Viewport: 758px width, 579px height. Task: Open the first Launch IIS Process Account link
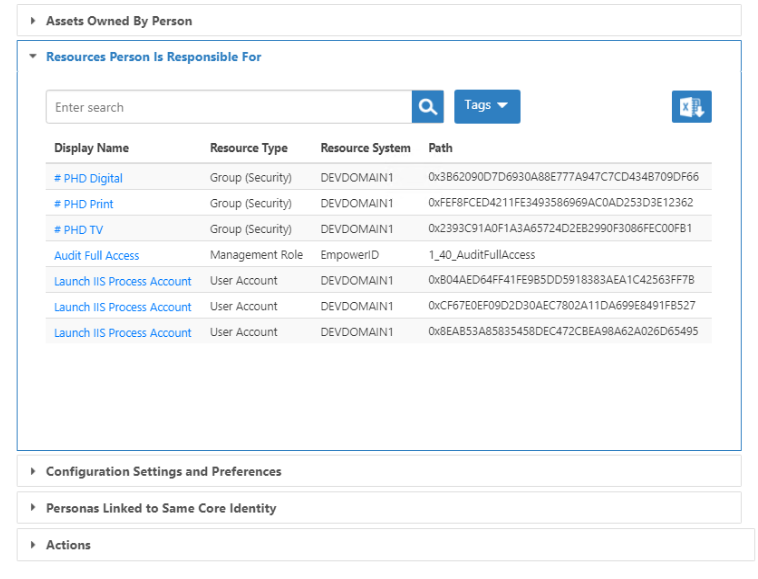pyautogui.click(x=122, y=282)
